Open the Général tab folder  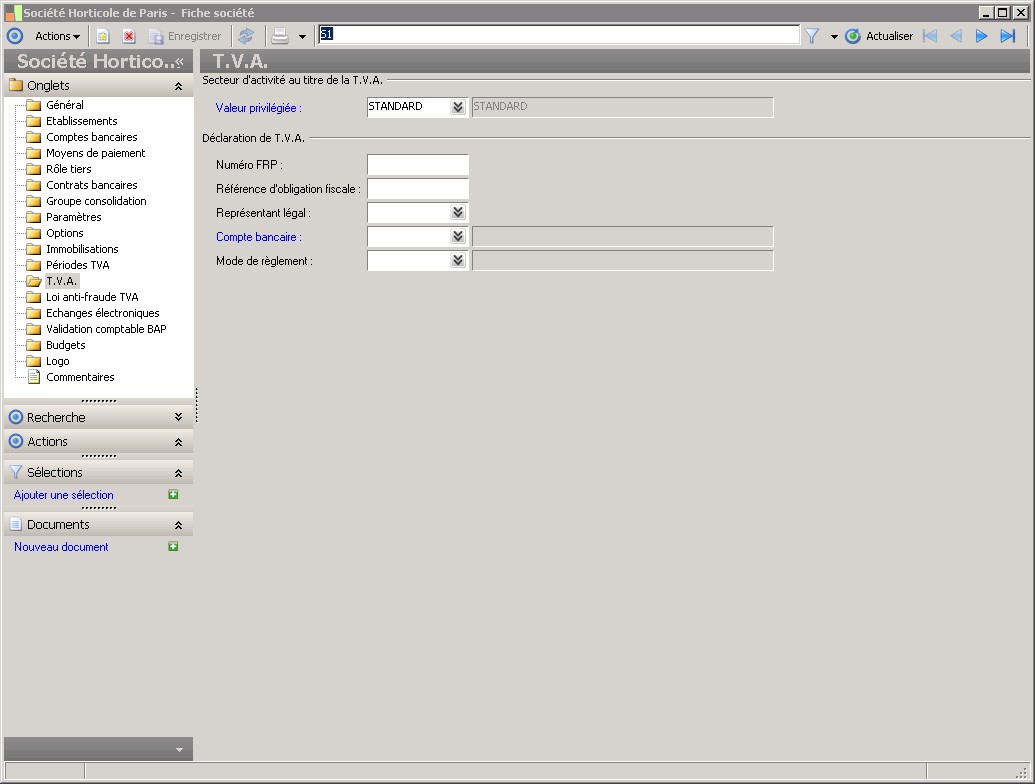click(65, 105)
